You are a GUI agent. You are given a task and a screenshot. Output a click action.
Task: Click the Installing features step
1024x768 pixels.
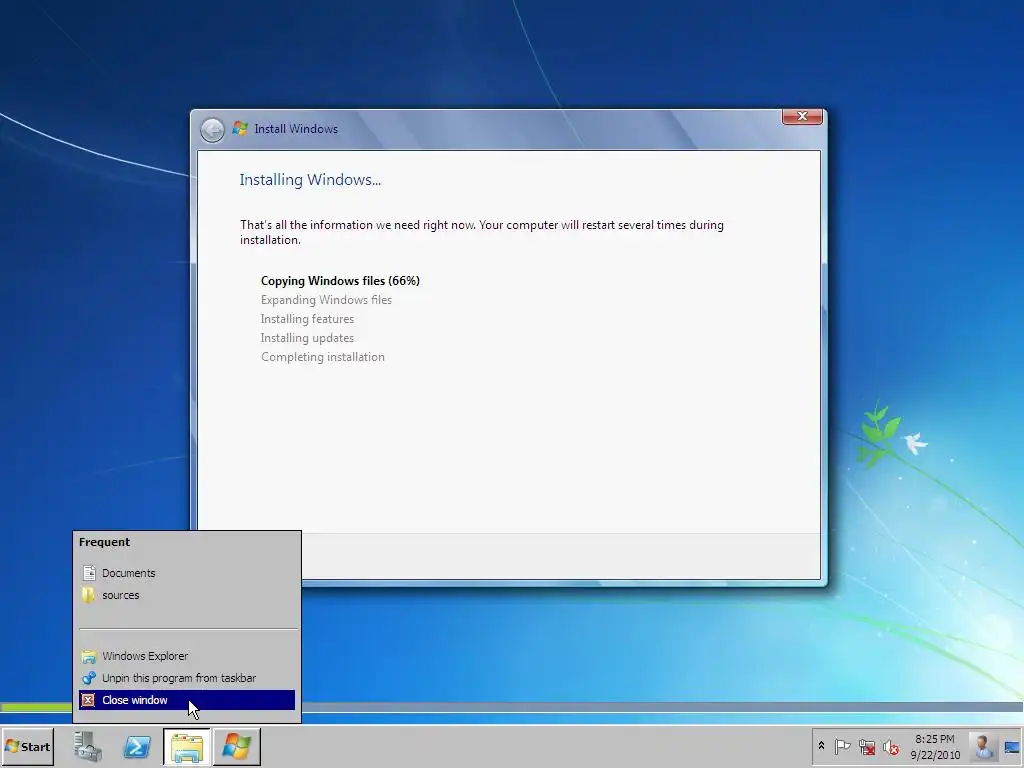point(307,319)
